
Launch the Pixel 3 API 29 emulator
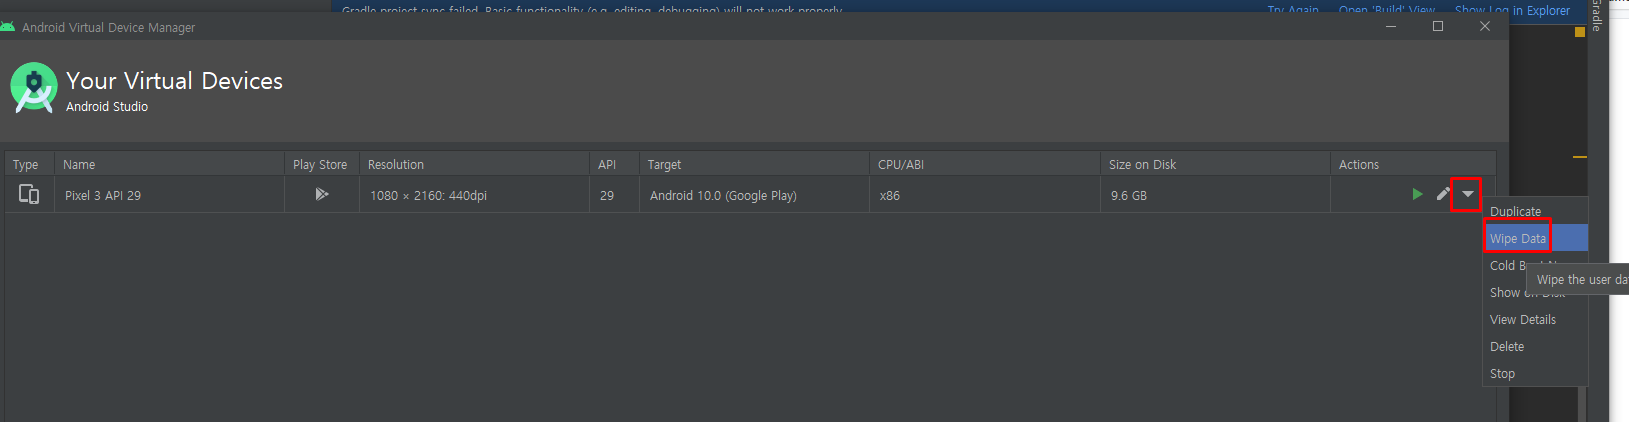[x=1417, y=194]
